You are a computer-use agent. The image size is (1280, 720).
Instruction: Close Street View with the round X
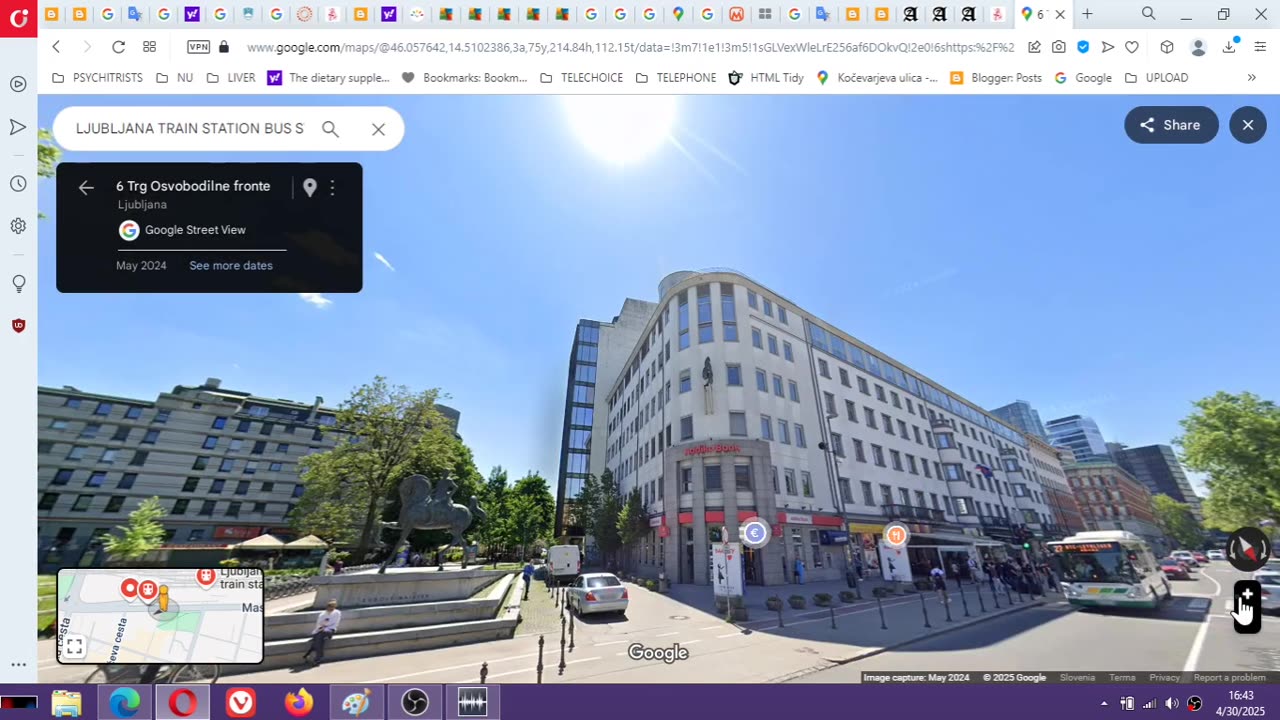(1248, 125)
